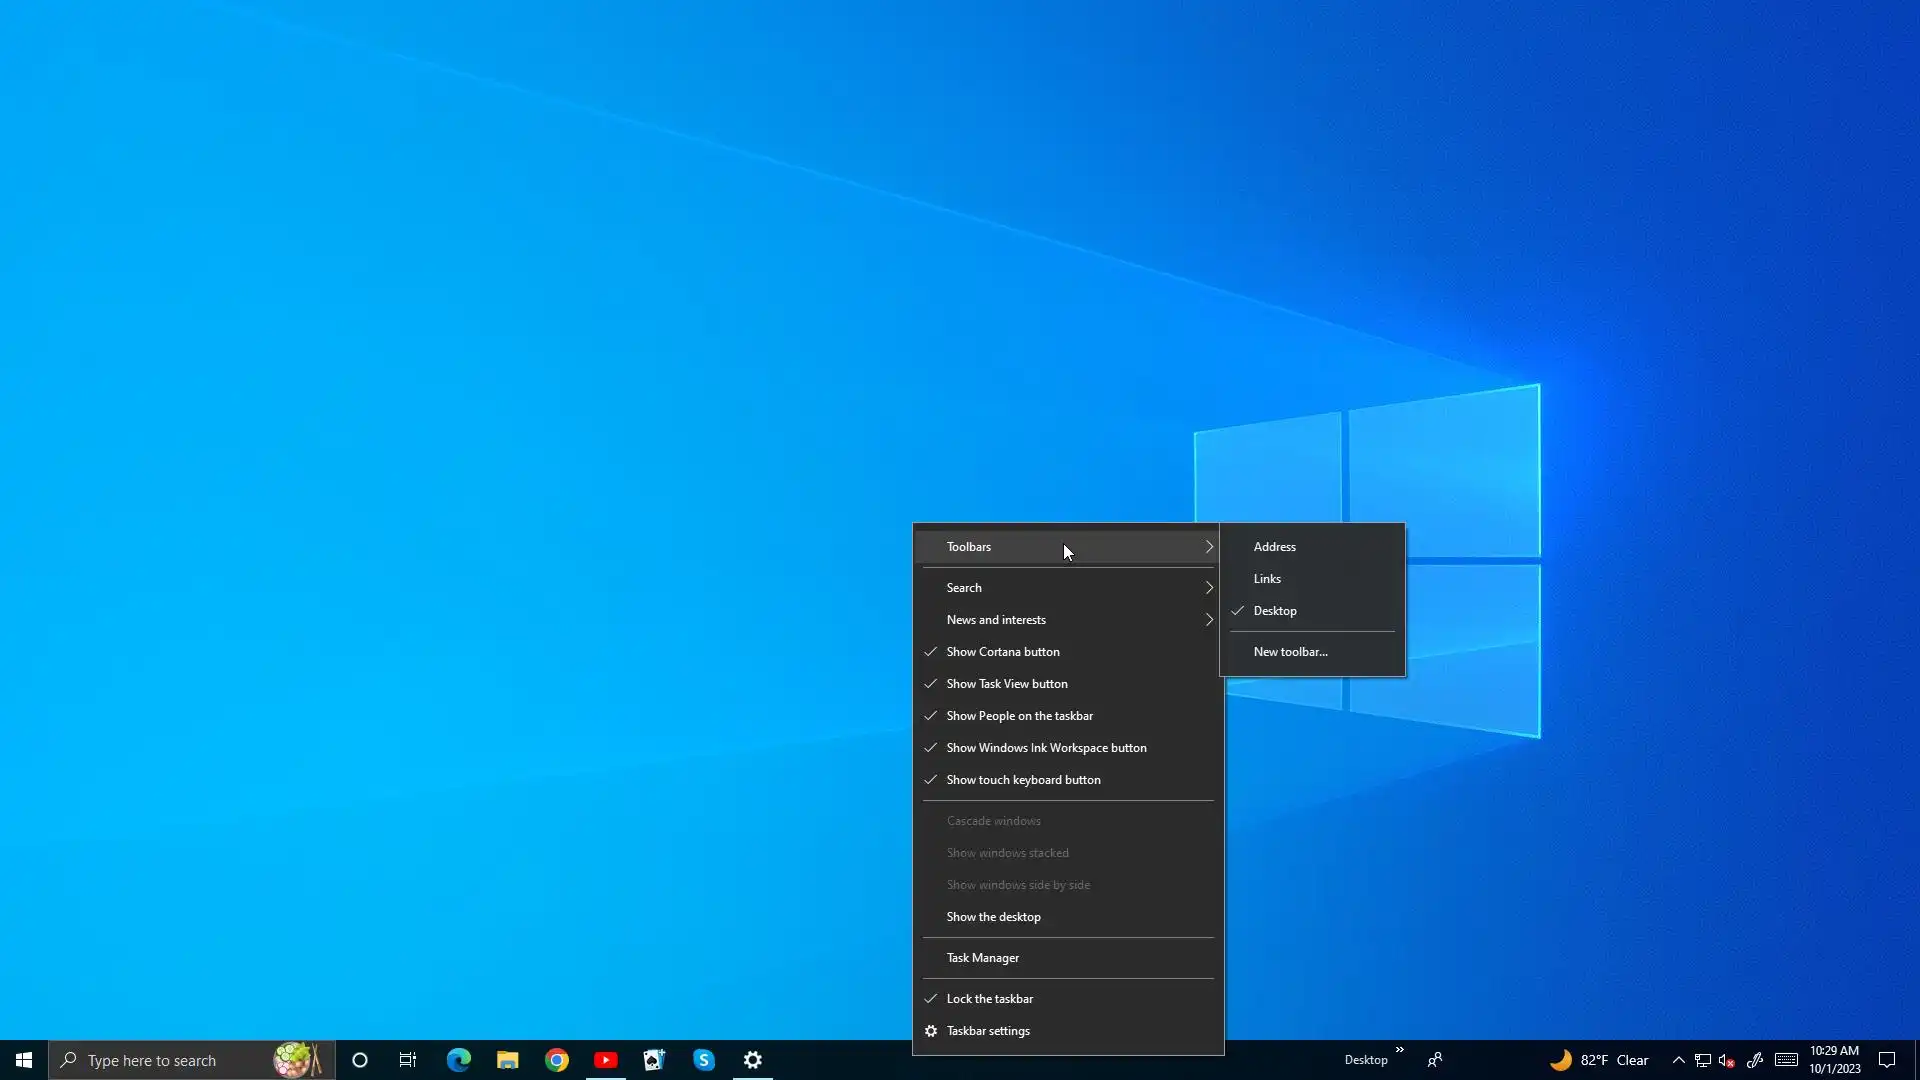Open the Windows Ink Workspace tray icon

click(1755, 1060)
